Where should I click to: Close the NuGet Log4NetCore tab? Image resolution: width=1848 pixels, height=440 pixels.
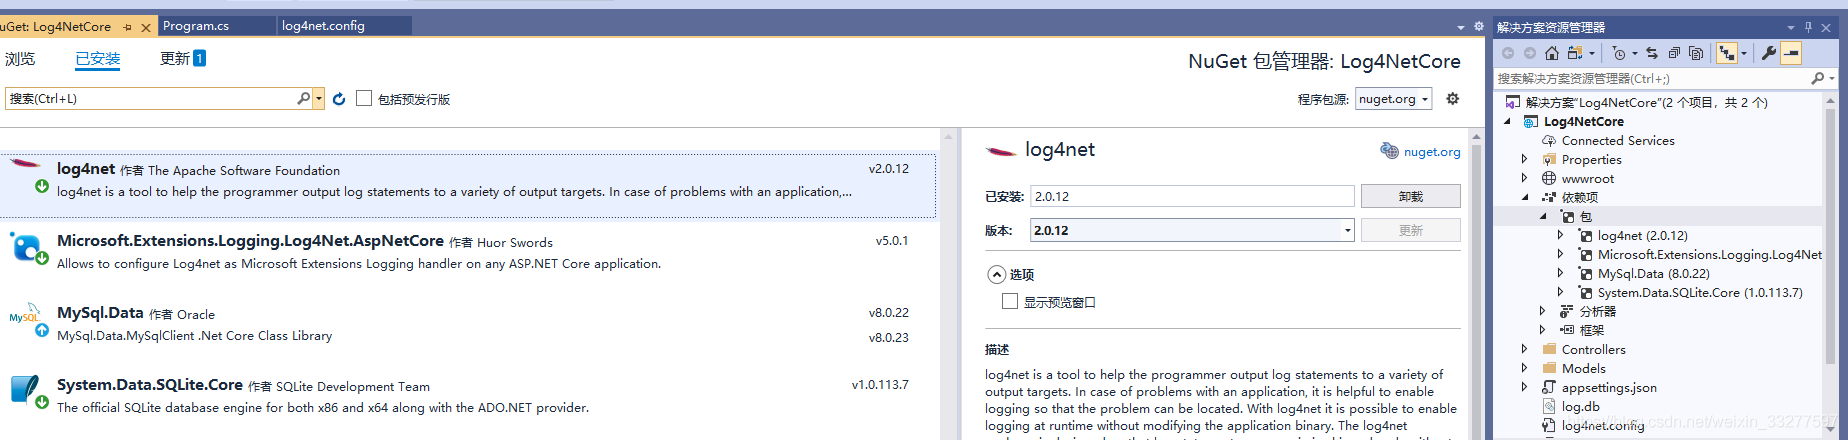point(146,27)
